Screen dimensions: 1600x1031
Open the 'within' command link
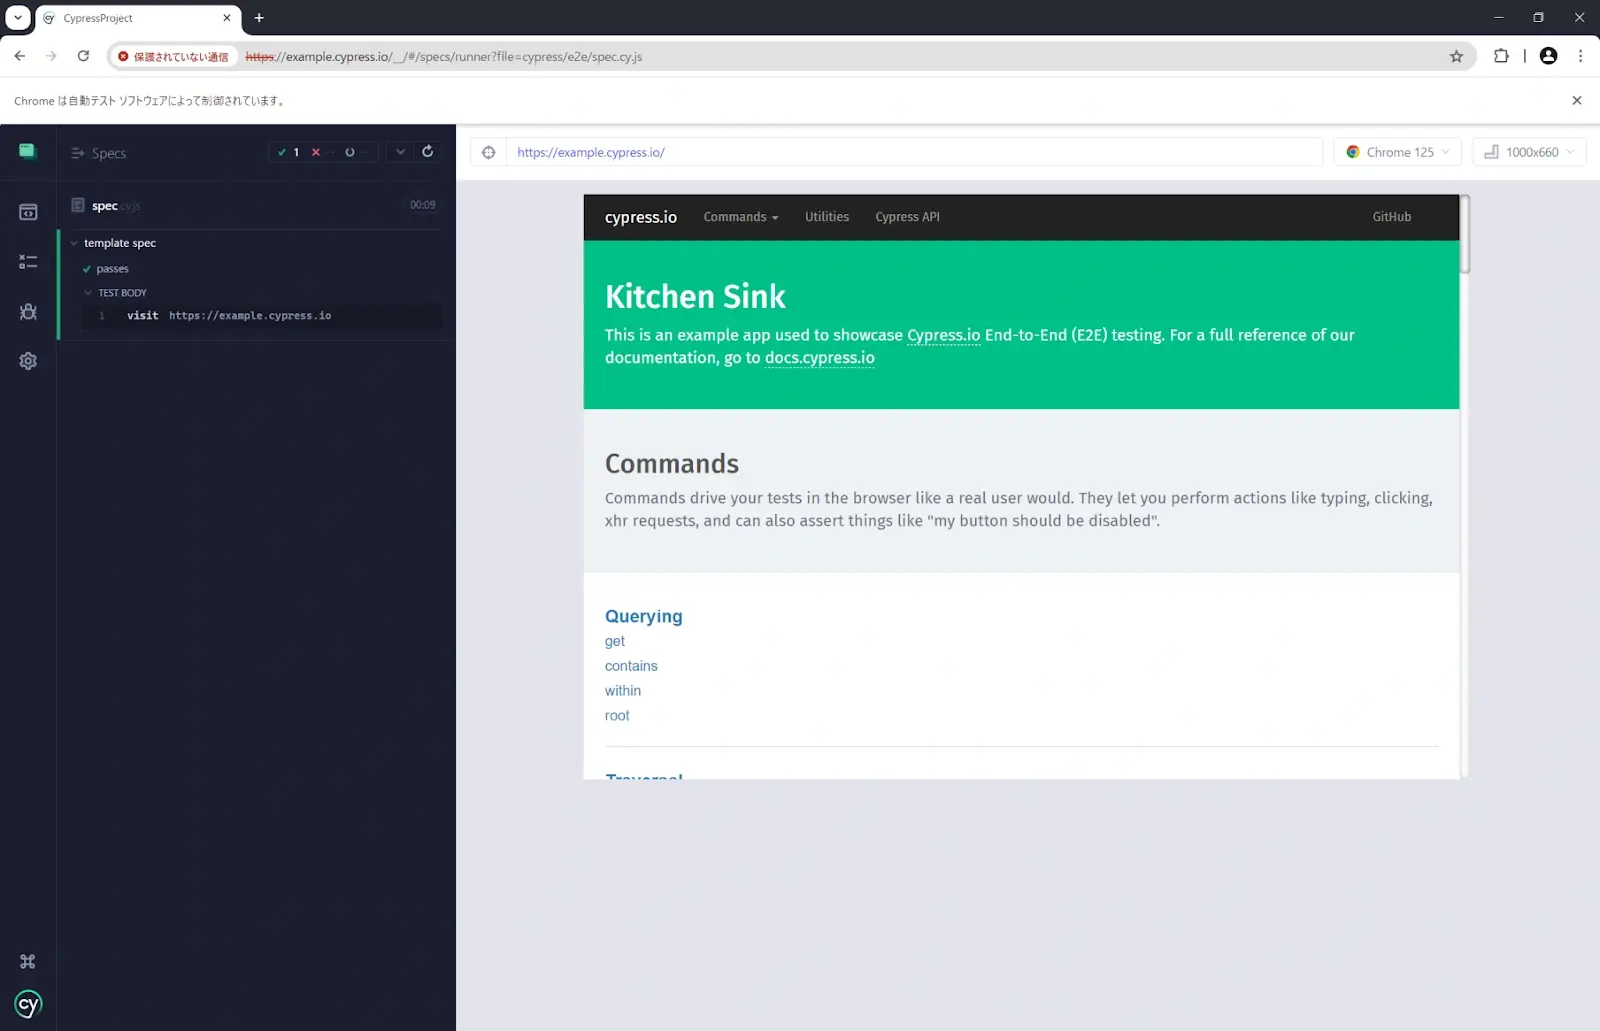point(622,691)
